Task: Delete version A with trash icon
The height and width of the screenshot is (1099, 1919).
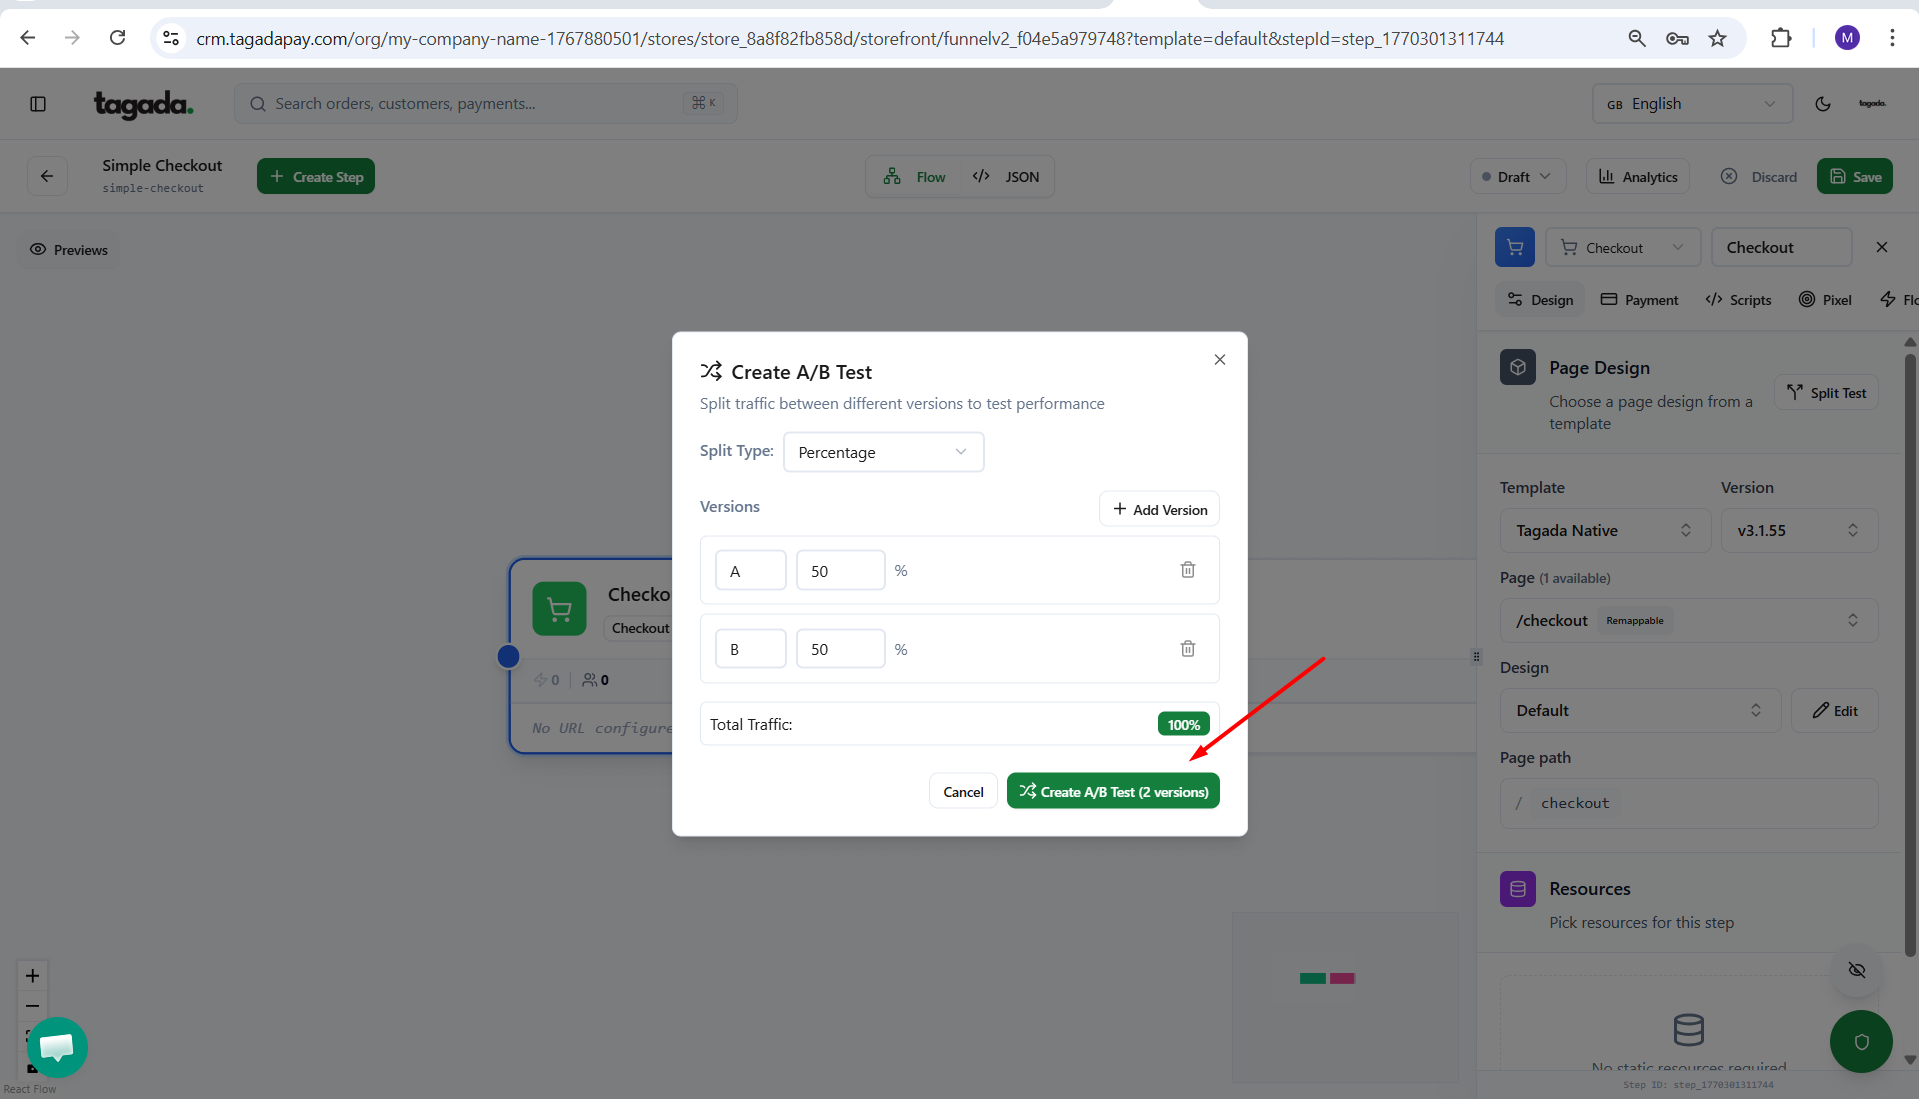Action: click(1187, 570)
